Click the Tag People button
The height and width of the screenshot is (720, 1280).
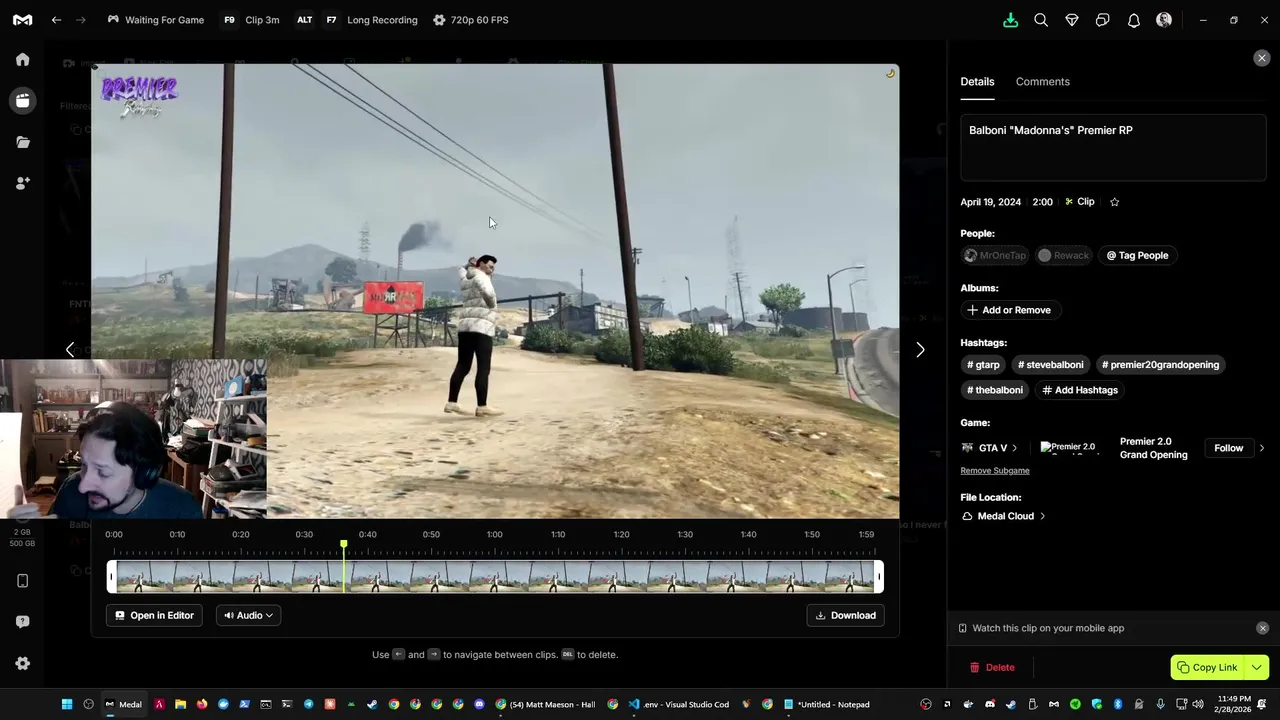coord(1137,255)
